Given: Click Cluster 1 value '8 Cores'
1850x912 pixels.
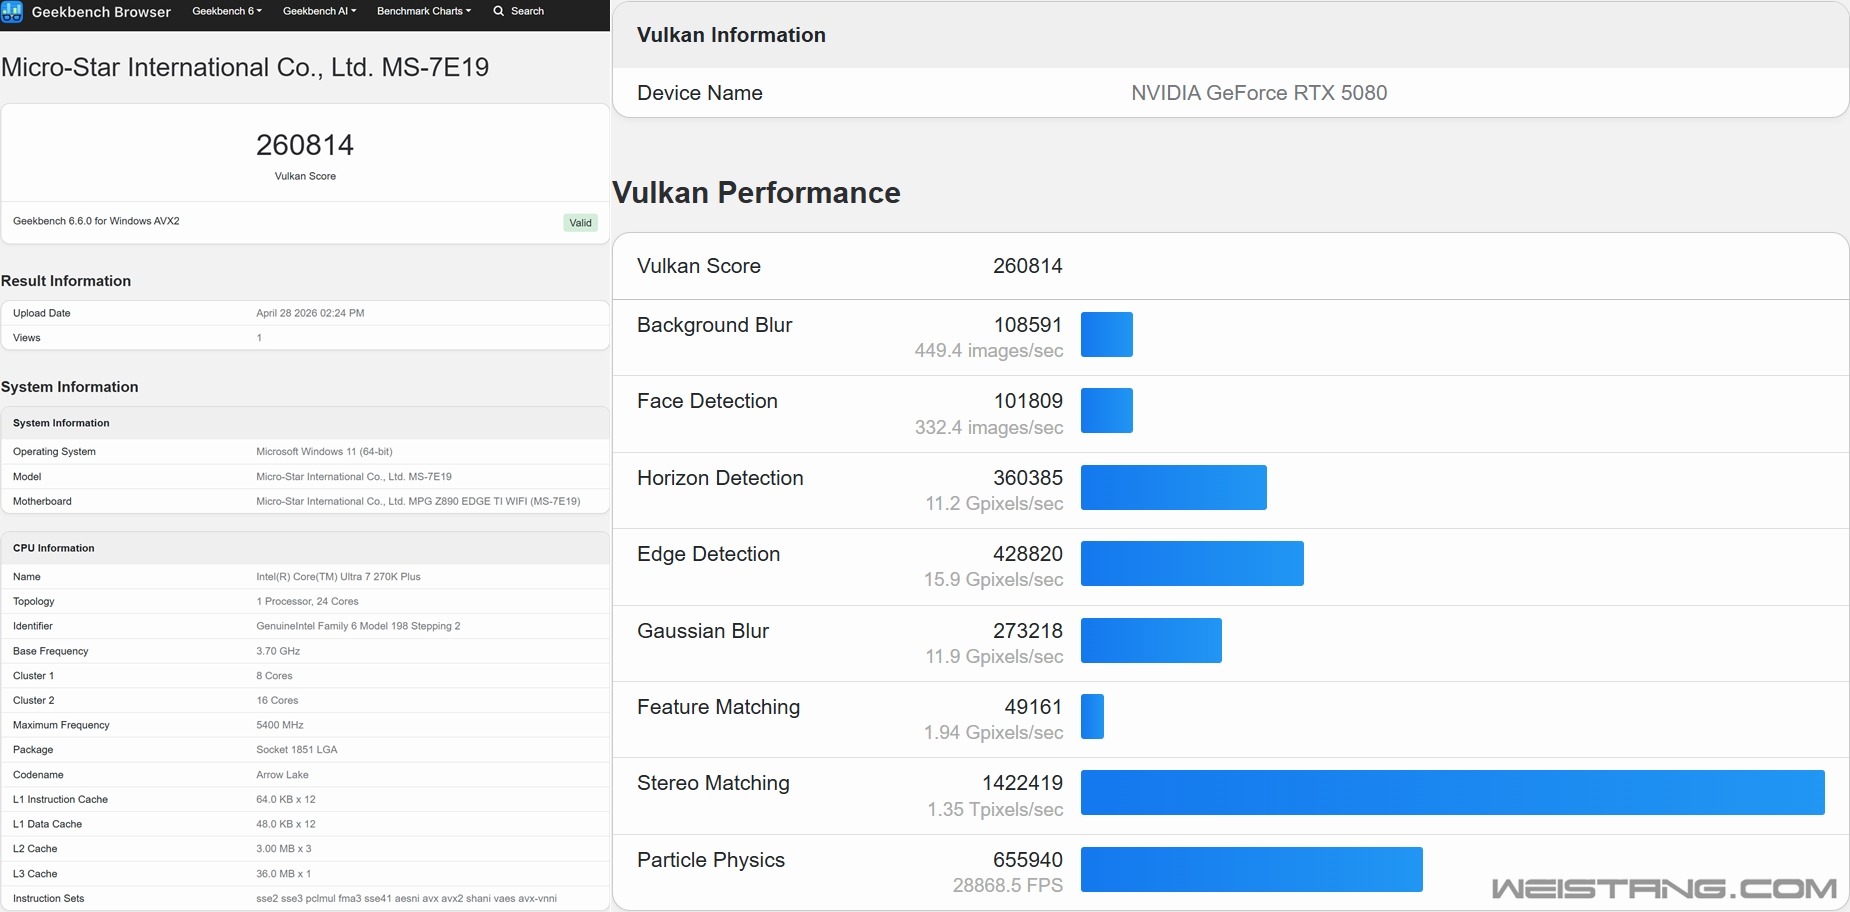Looking at the screenshot, I should point(274,676).
